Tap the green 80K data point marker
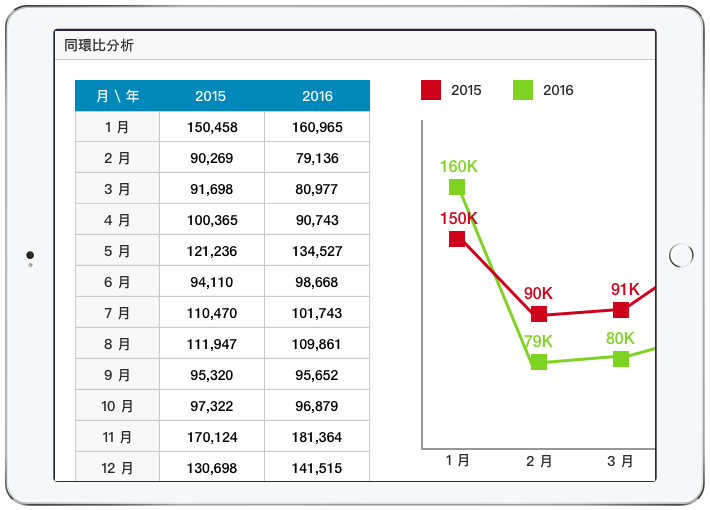The width and height of the screenshot is (710, 510). pyautogui.click(x=621, y=358)
